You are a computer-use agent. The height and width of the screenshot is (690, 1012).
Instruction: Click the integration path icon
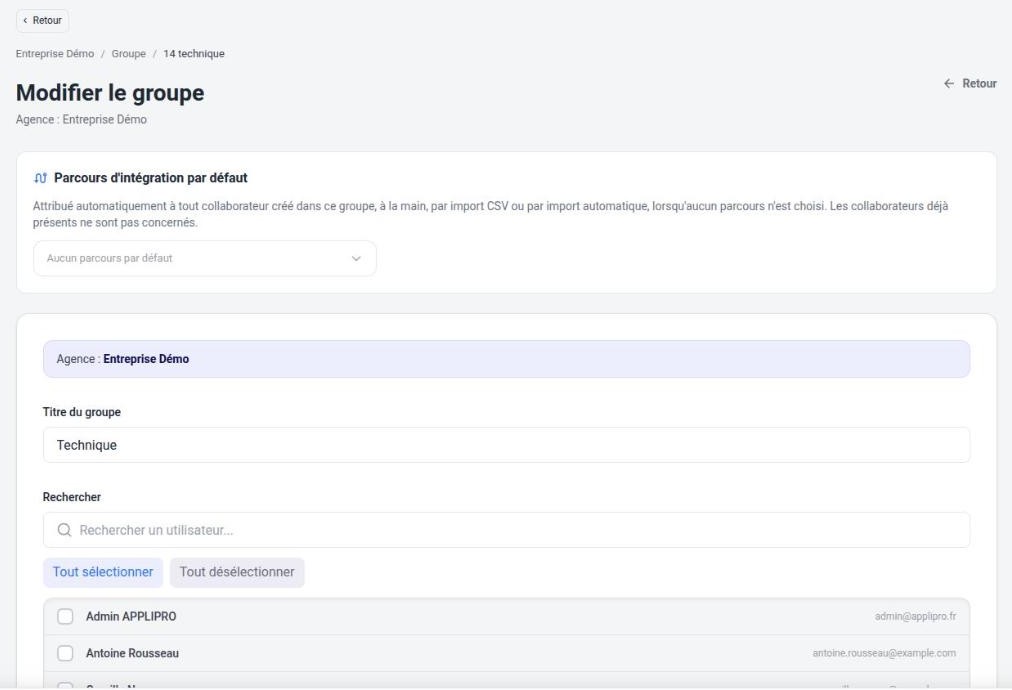click(x=40, y=178)
